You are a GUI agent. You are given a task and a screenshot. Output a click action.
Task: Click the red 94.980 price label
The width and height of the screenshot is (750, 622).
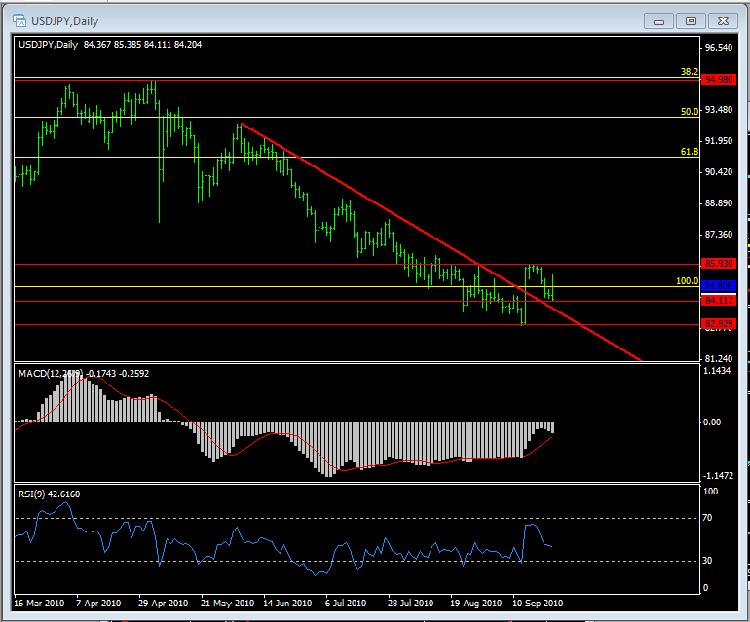(x=718, y=79)
